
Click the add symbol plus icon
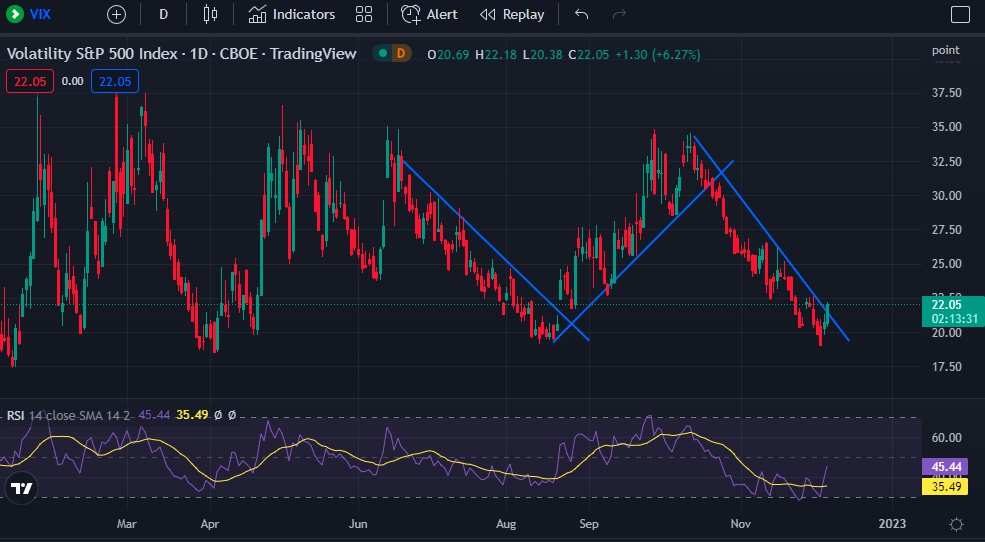[x=116, y=14]
